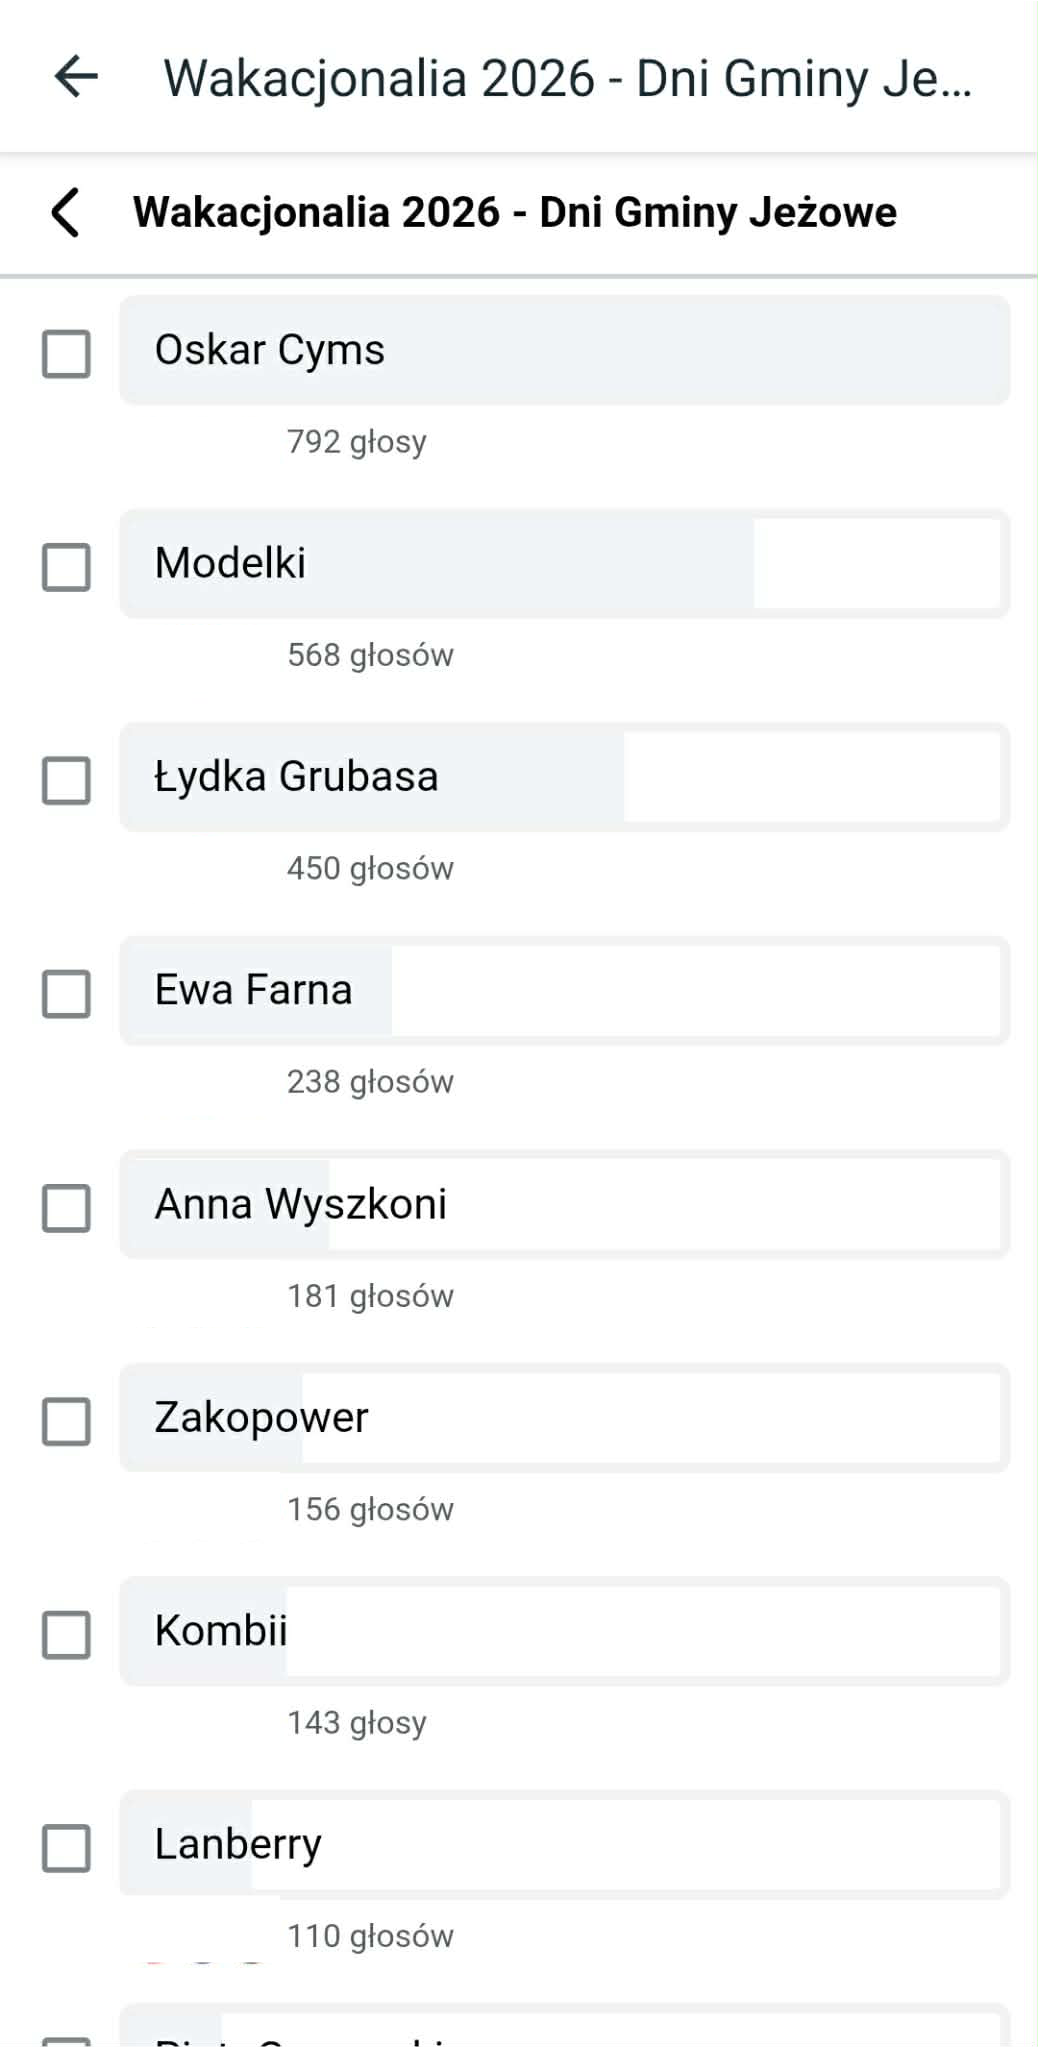Tick the Lanberry checkbox
Screen dimensions: 1038x2047
[66, 1847]
